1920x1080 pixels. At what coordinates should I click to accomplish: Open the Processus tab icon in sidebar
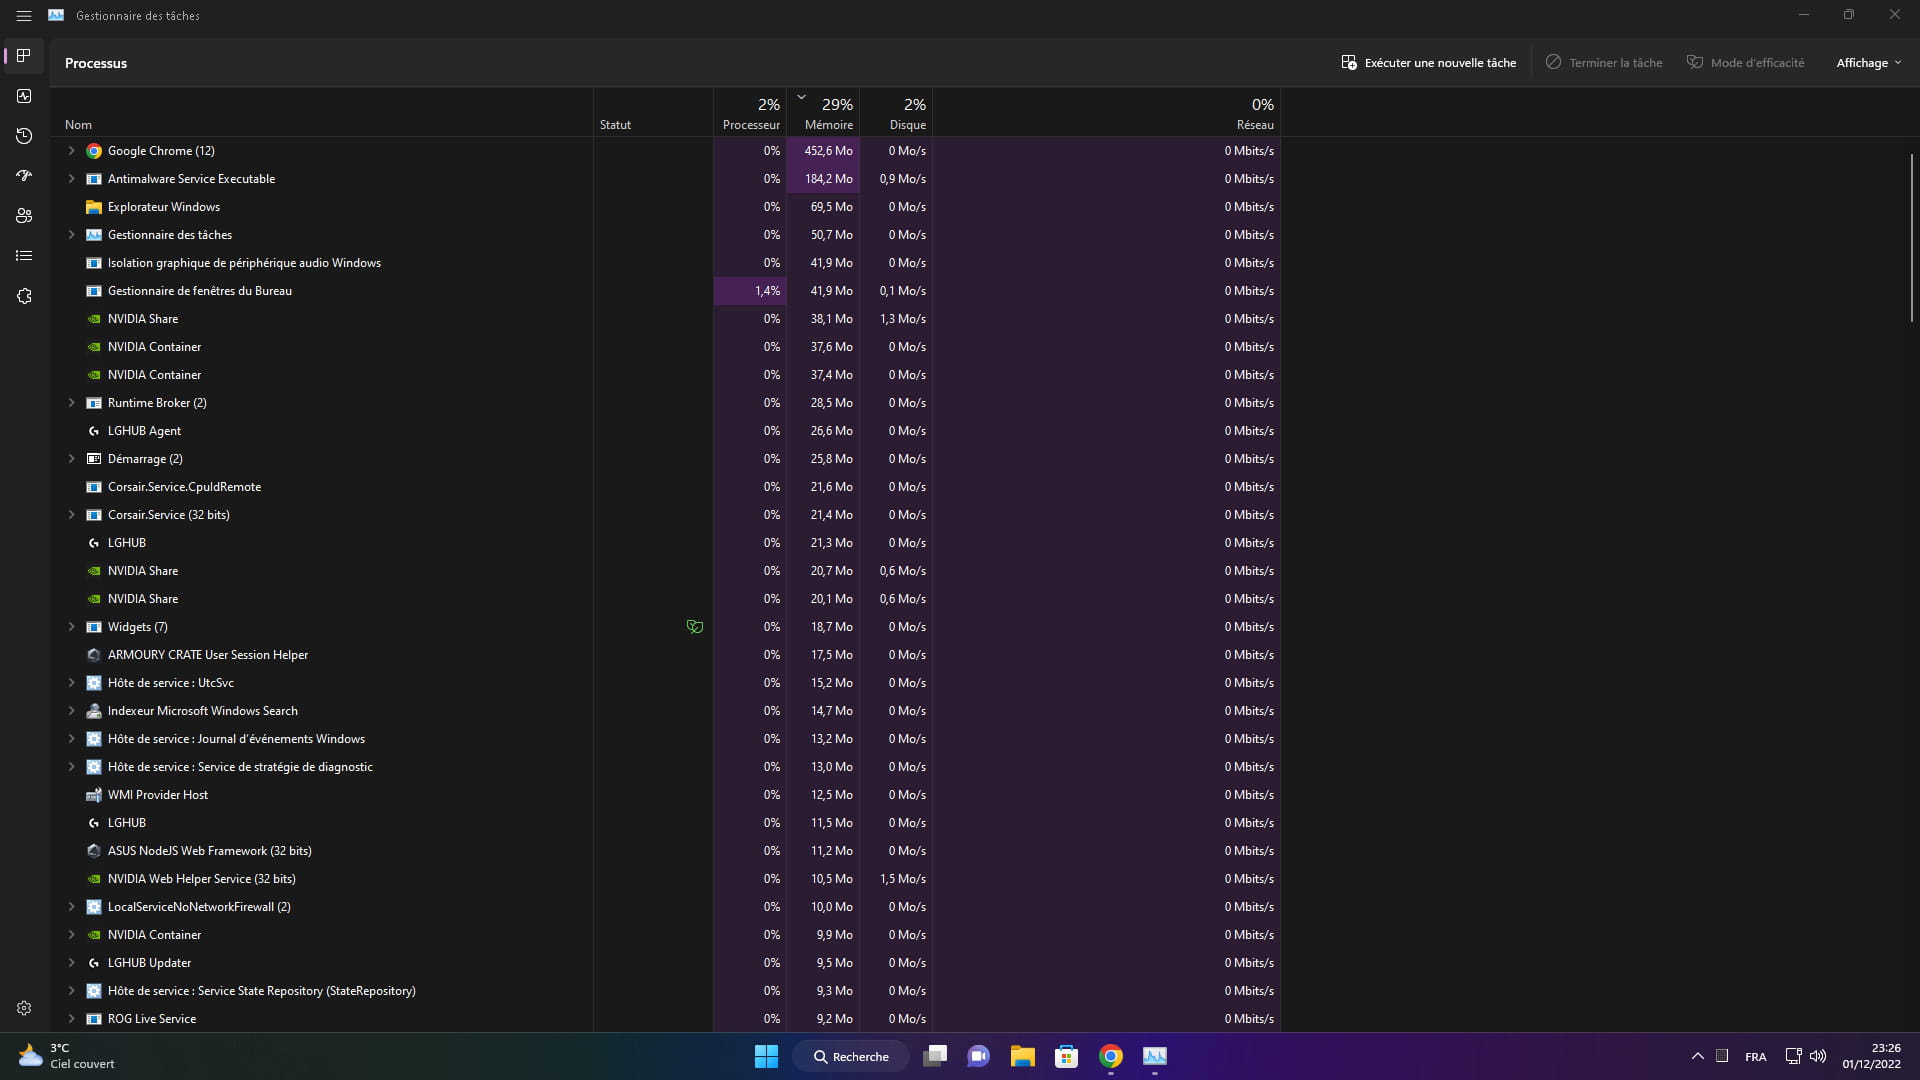point(24,56)
